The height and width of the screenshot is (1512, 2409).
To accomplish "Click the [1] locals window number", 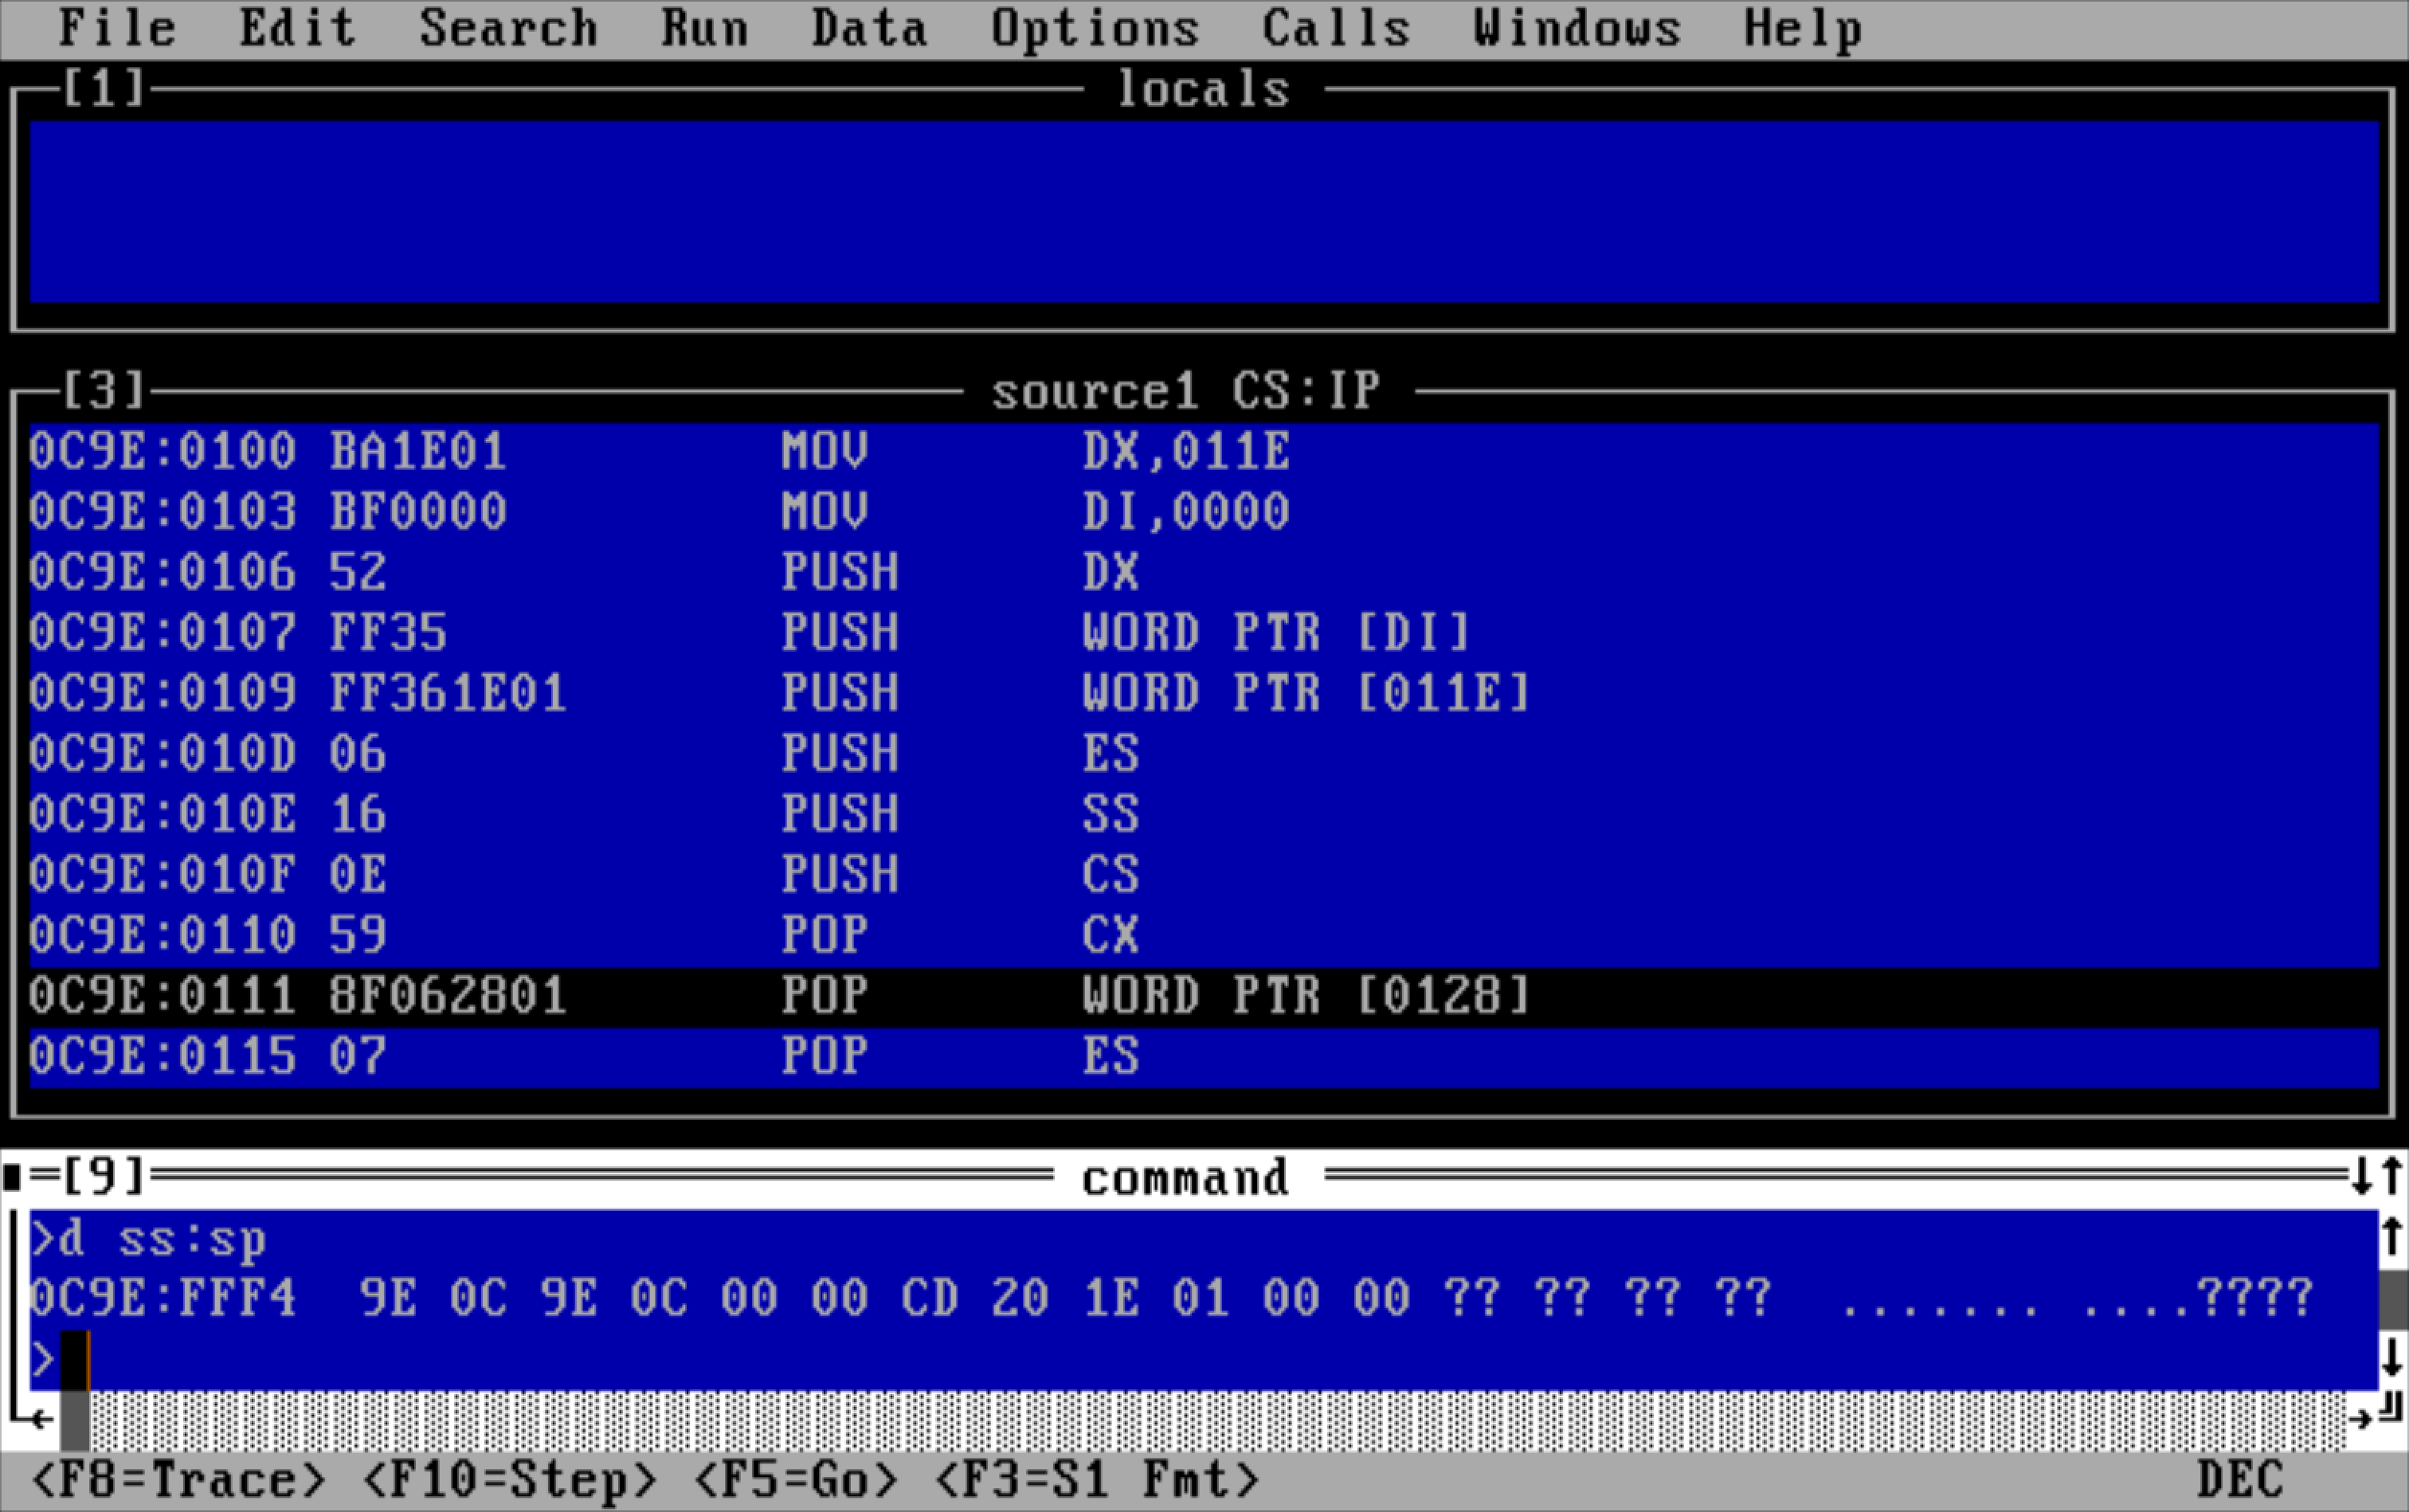I will point(104,89).
